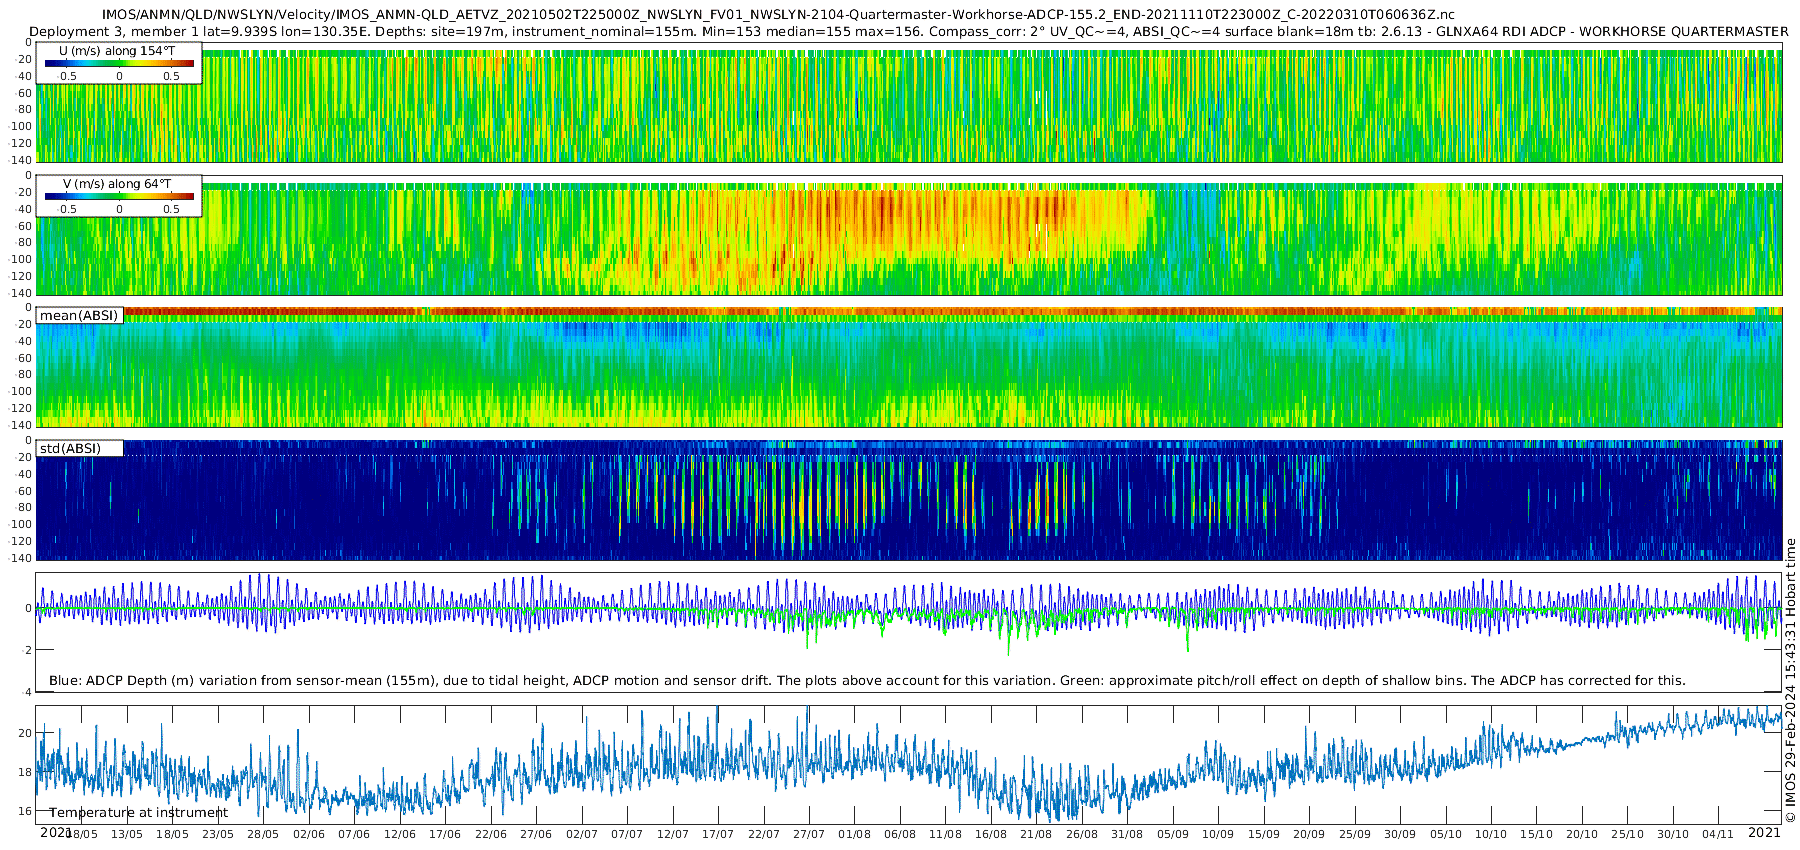Click the 22/06 date tick label
Viewport: 1800px width, 850px height.
coord(490,834)
